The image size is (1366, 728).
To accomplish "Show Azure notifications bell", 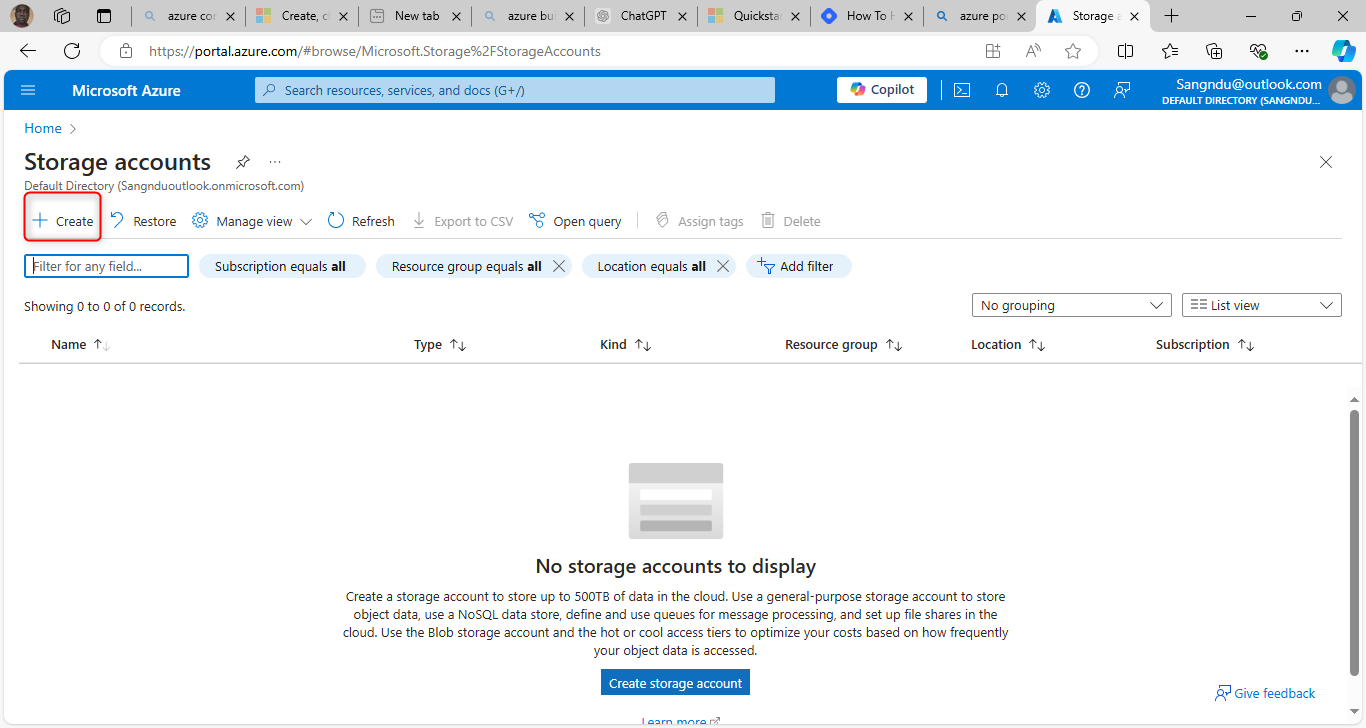I will (x=1002, y=90).
